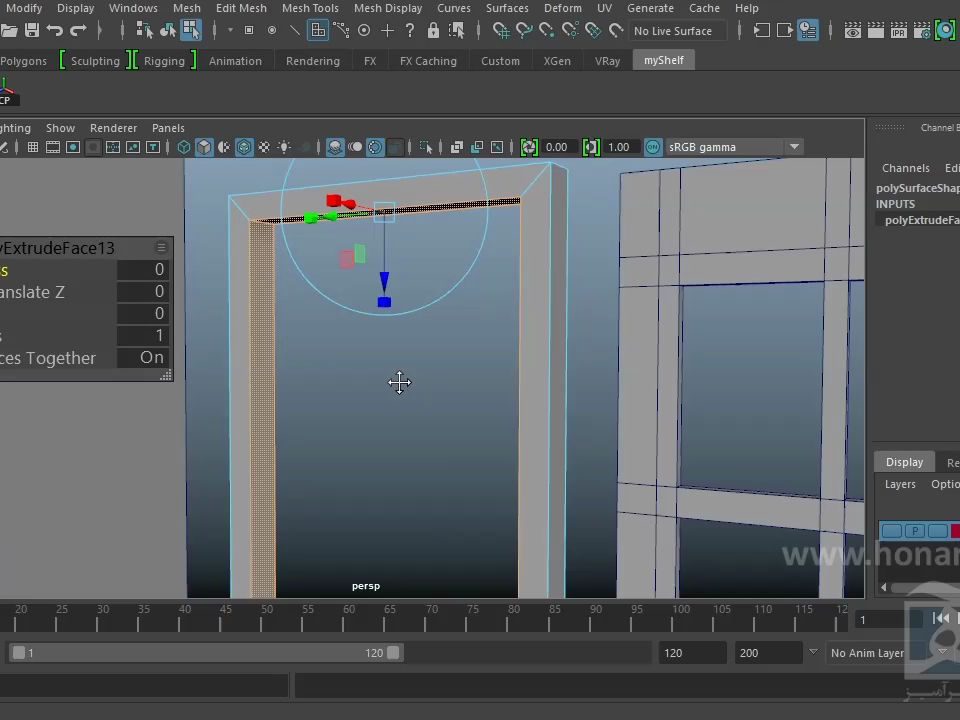Open the selection mask dropdown arrow
Screen dimensions: 960x720
click(230, 30)
